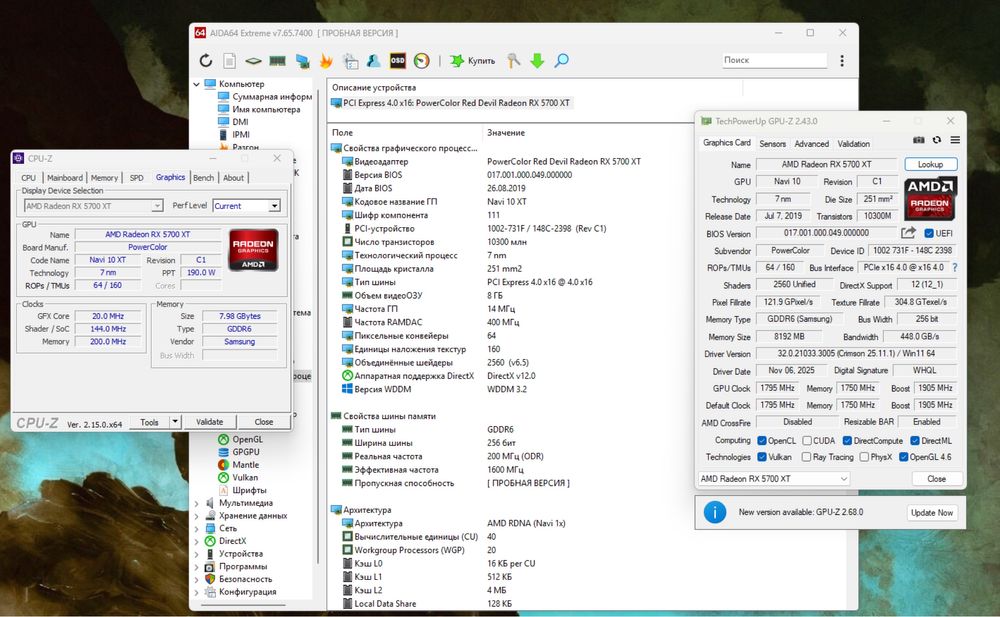
Task: Toggle the OpenCL checkbox in GPU-Z
Action: pos(761,441)
